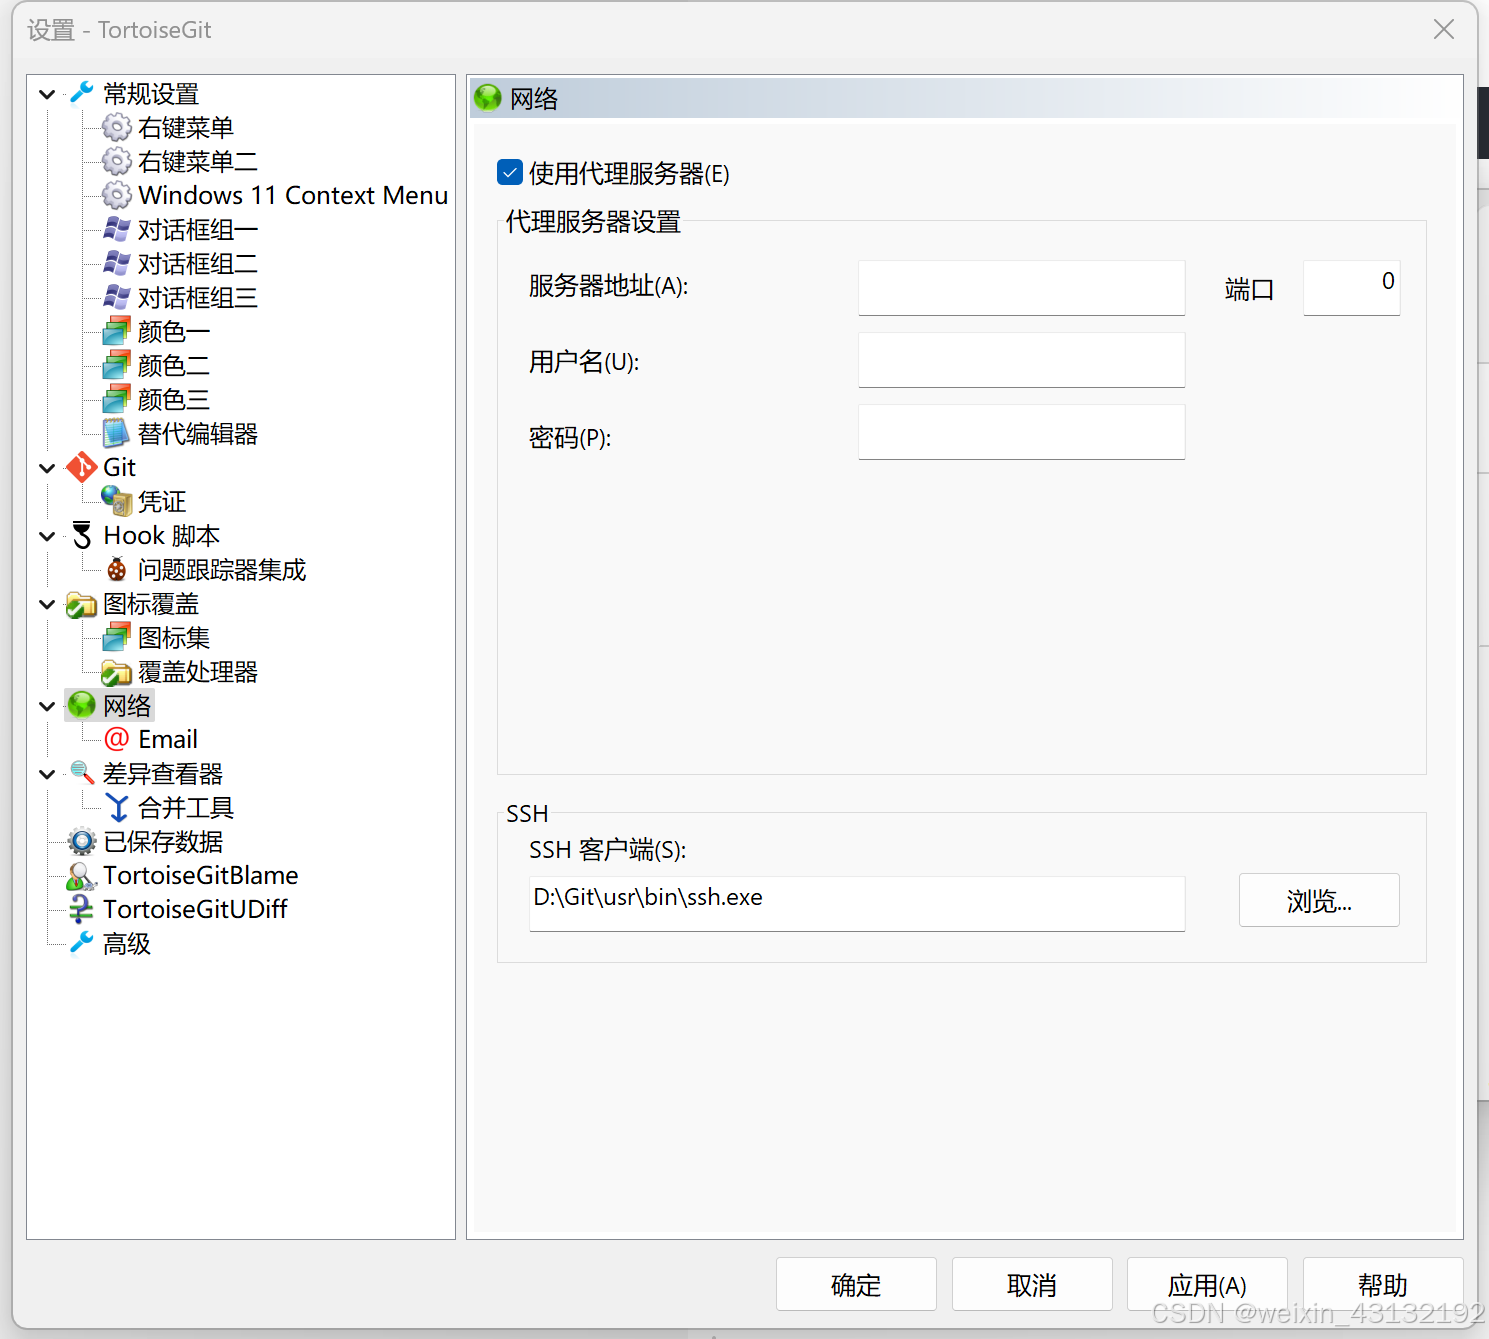
Task: Focus the 用户名 input field
Action: click(1021, 360)
